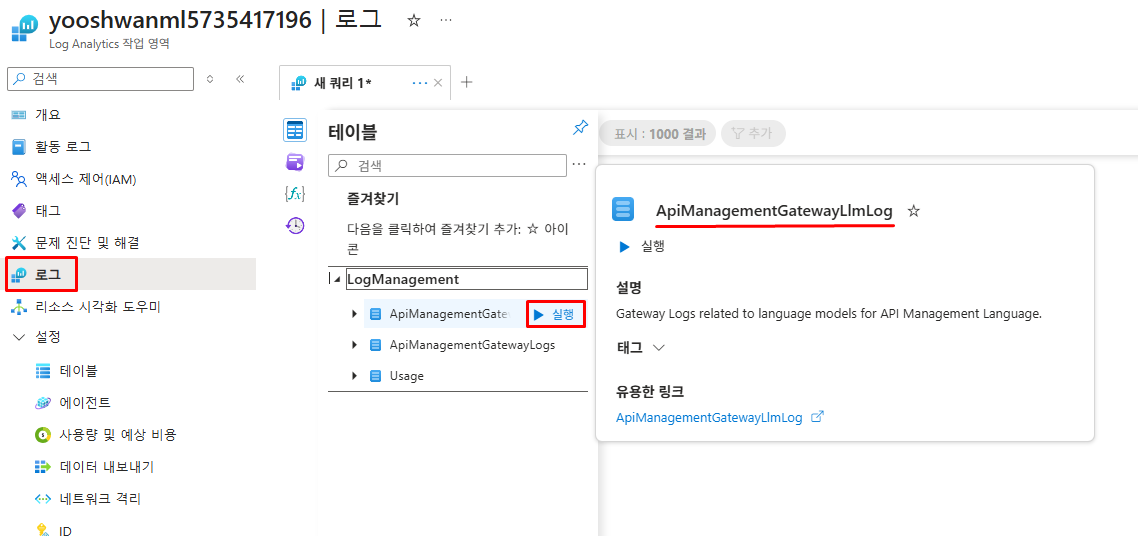The image size is (1138, 536).
Task: Click the table 검색 input field
Action: point(448,165)
